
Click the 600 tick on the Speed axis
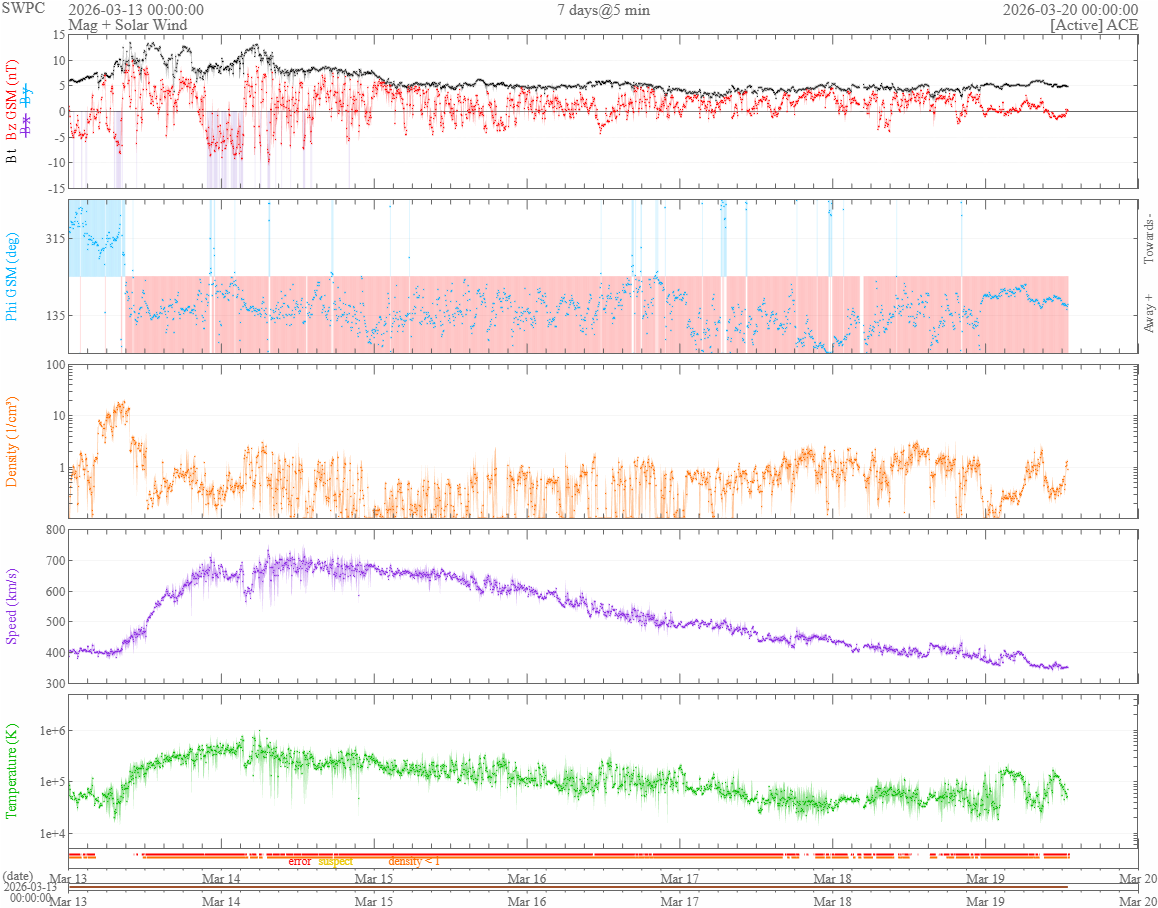coord(55,592)
